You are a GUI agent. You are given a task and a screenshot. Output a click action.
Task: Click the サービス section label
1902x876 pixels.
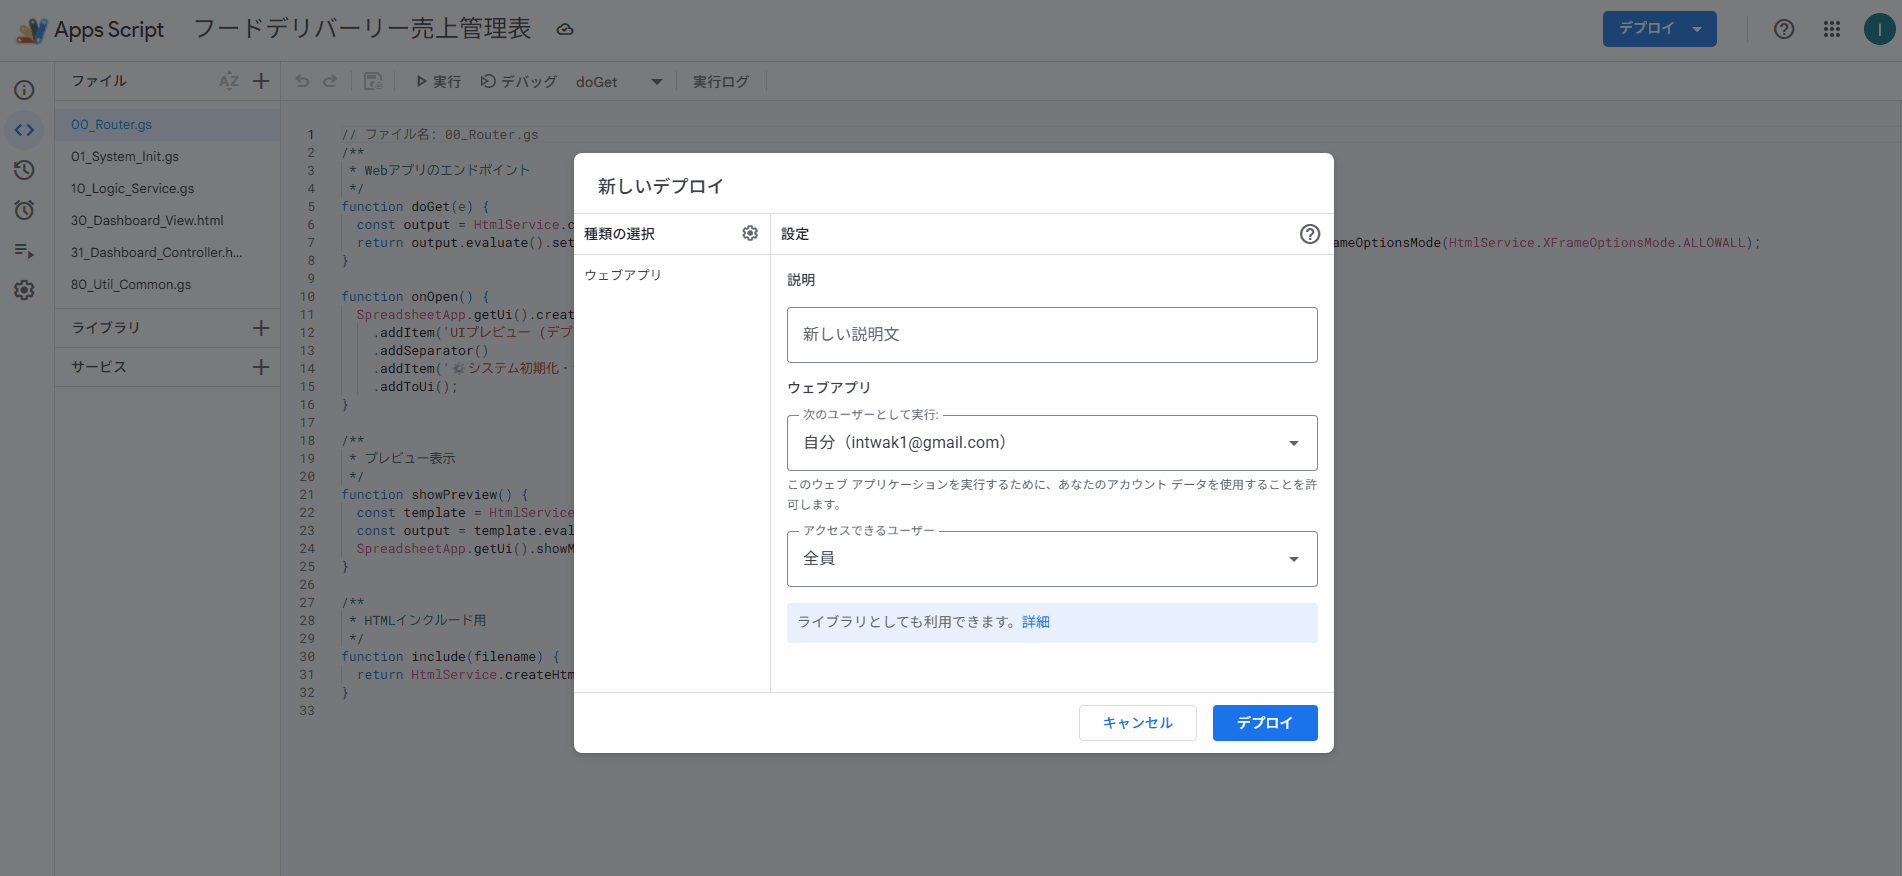[x=99, y=367]
